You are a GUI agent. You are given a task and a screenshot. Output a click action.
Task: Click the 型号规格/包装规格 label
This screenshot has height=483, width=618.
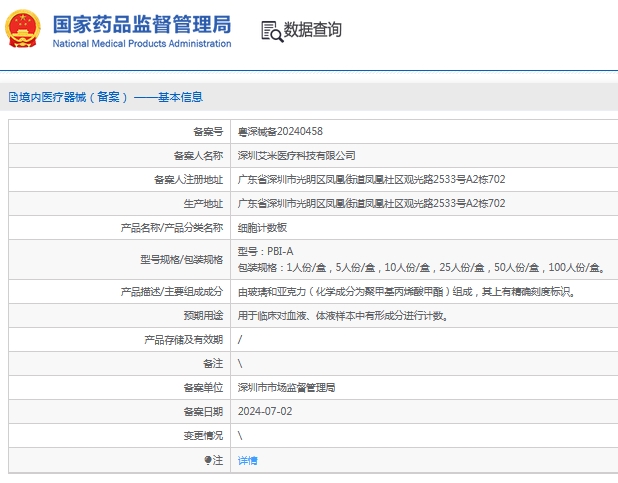tap(181, 259)
